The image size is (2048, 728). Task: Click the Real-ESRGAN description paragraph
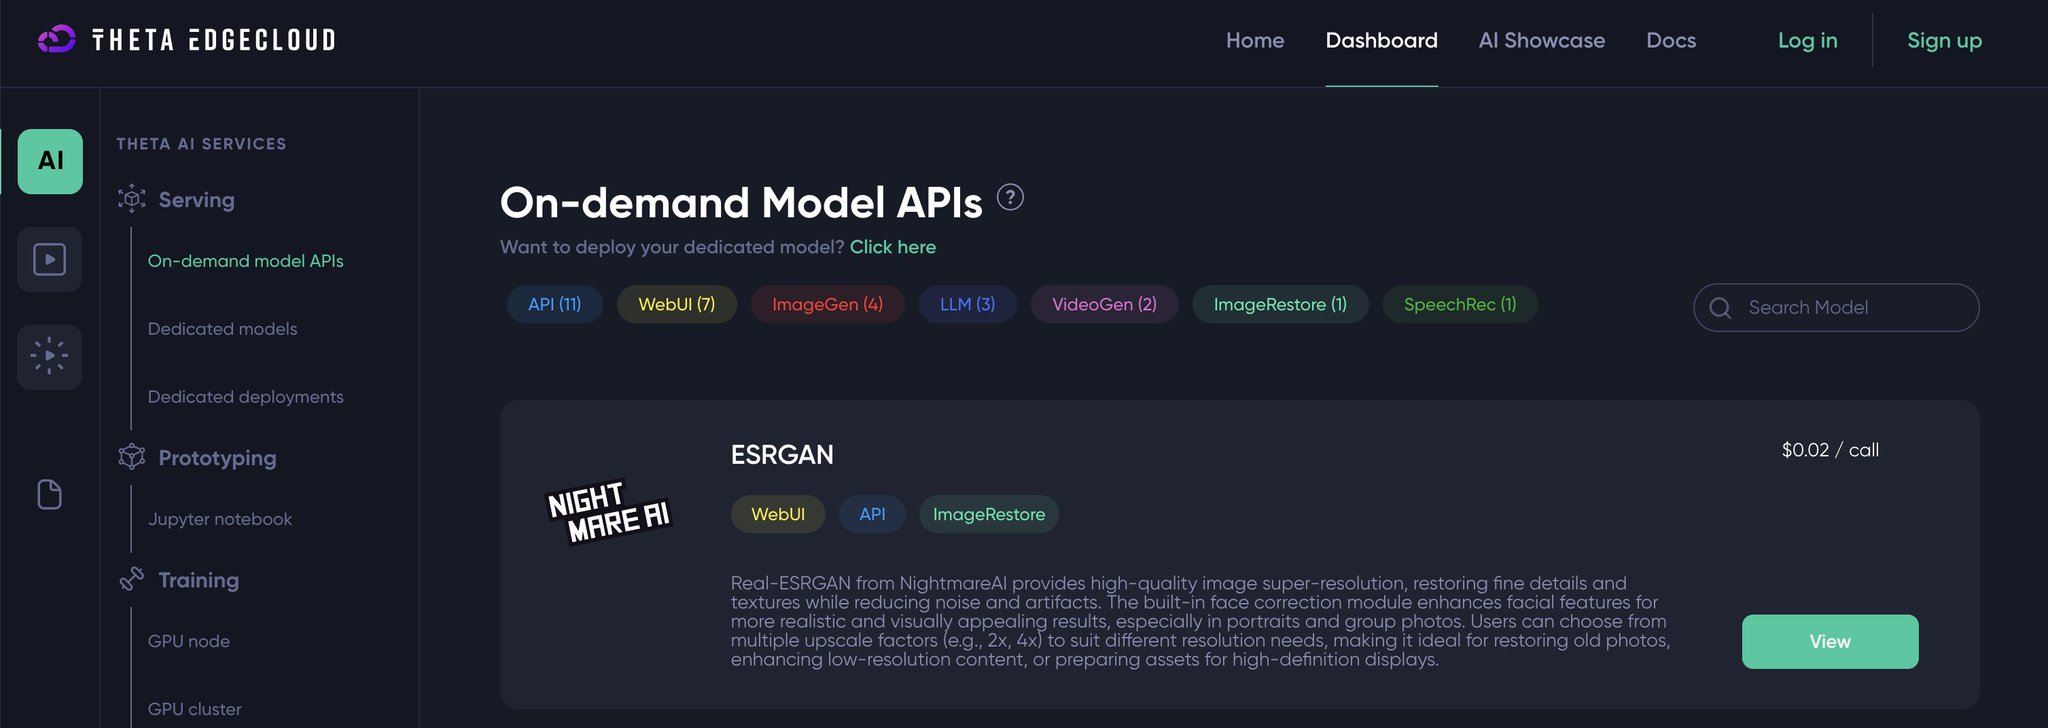(x=1200, y=621)
